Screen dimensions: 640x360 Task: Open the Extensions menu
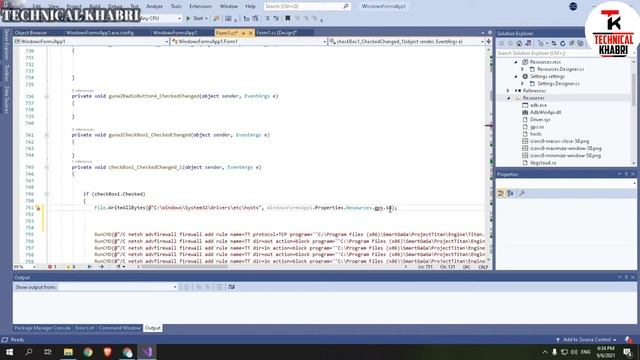click(x=200, y=7)
